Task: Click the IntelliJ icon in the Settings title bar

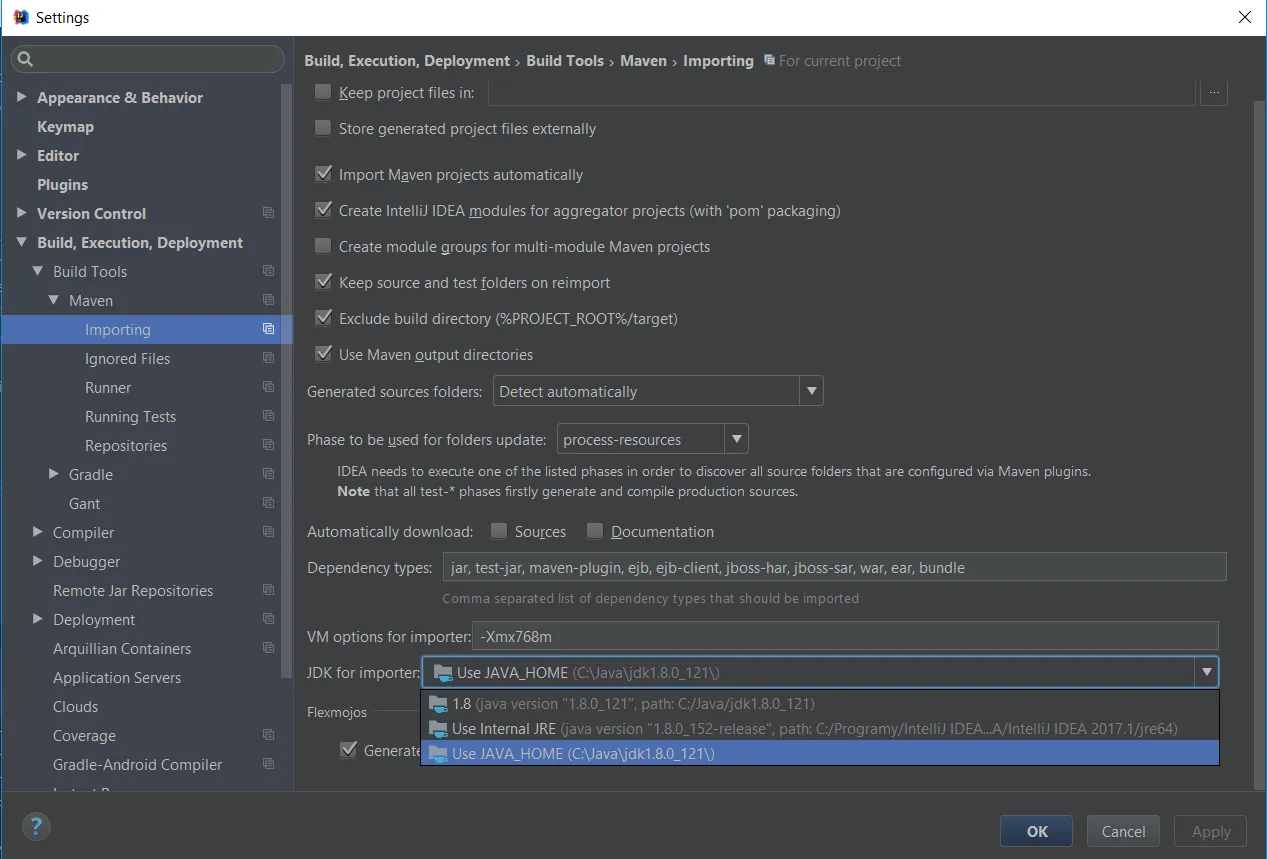Action: [20, 17]
